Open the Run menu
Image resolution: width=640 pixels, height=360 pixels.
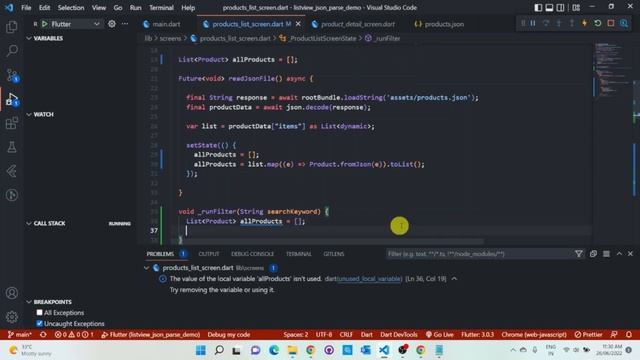pyautogui.click(x=136, y=7)
